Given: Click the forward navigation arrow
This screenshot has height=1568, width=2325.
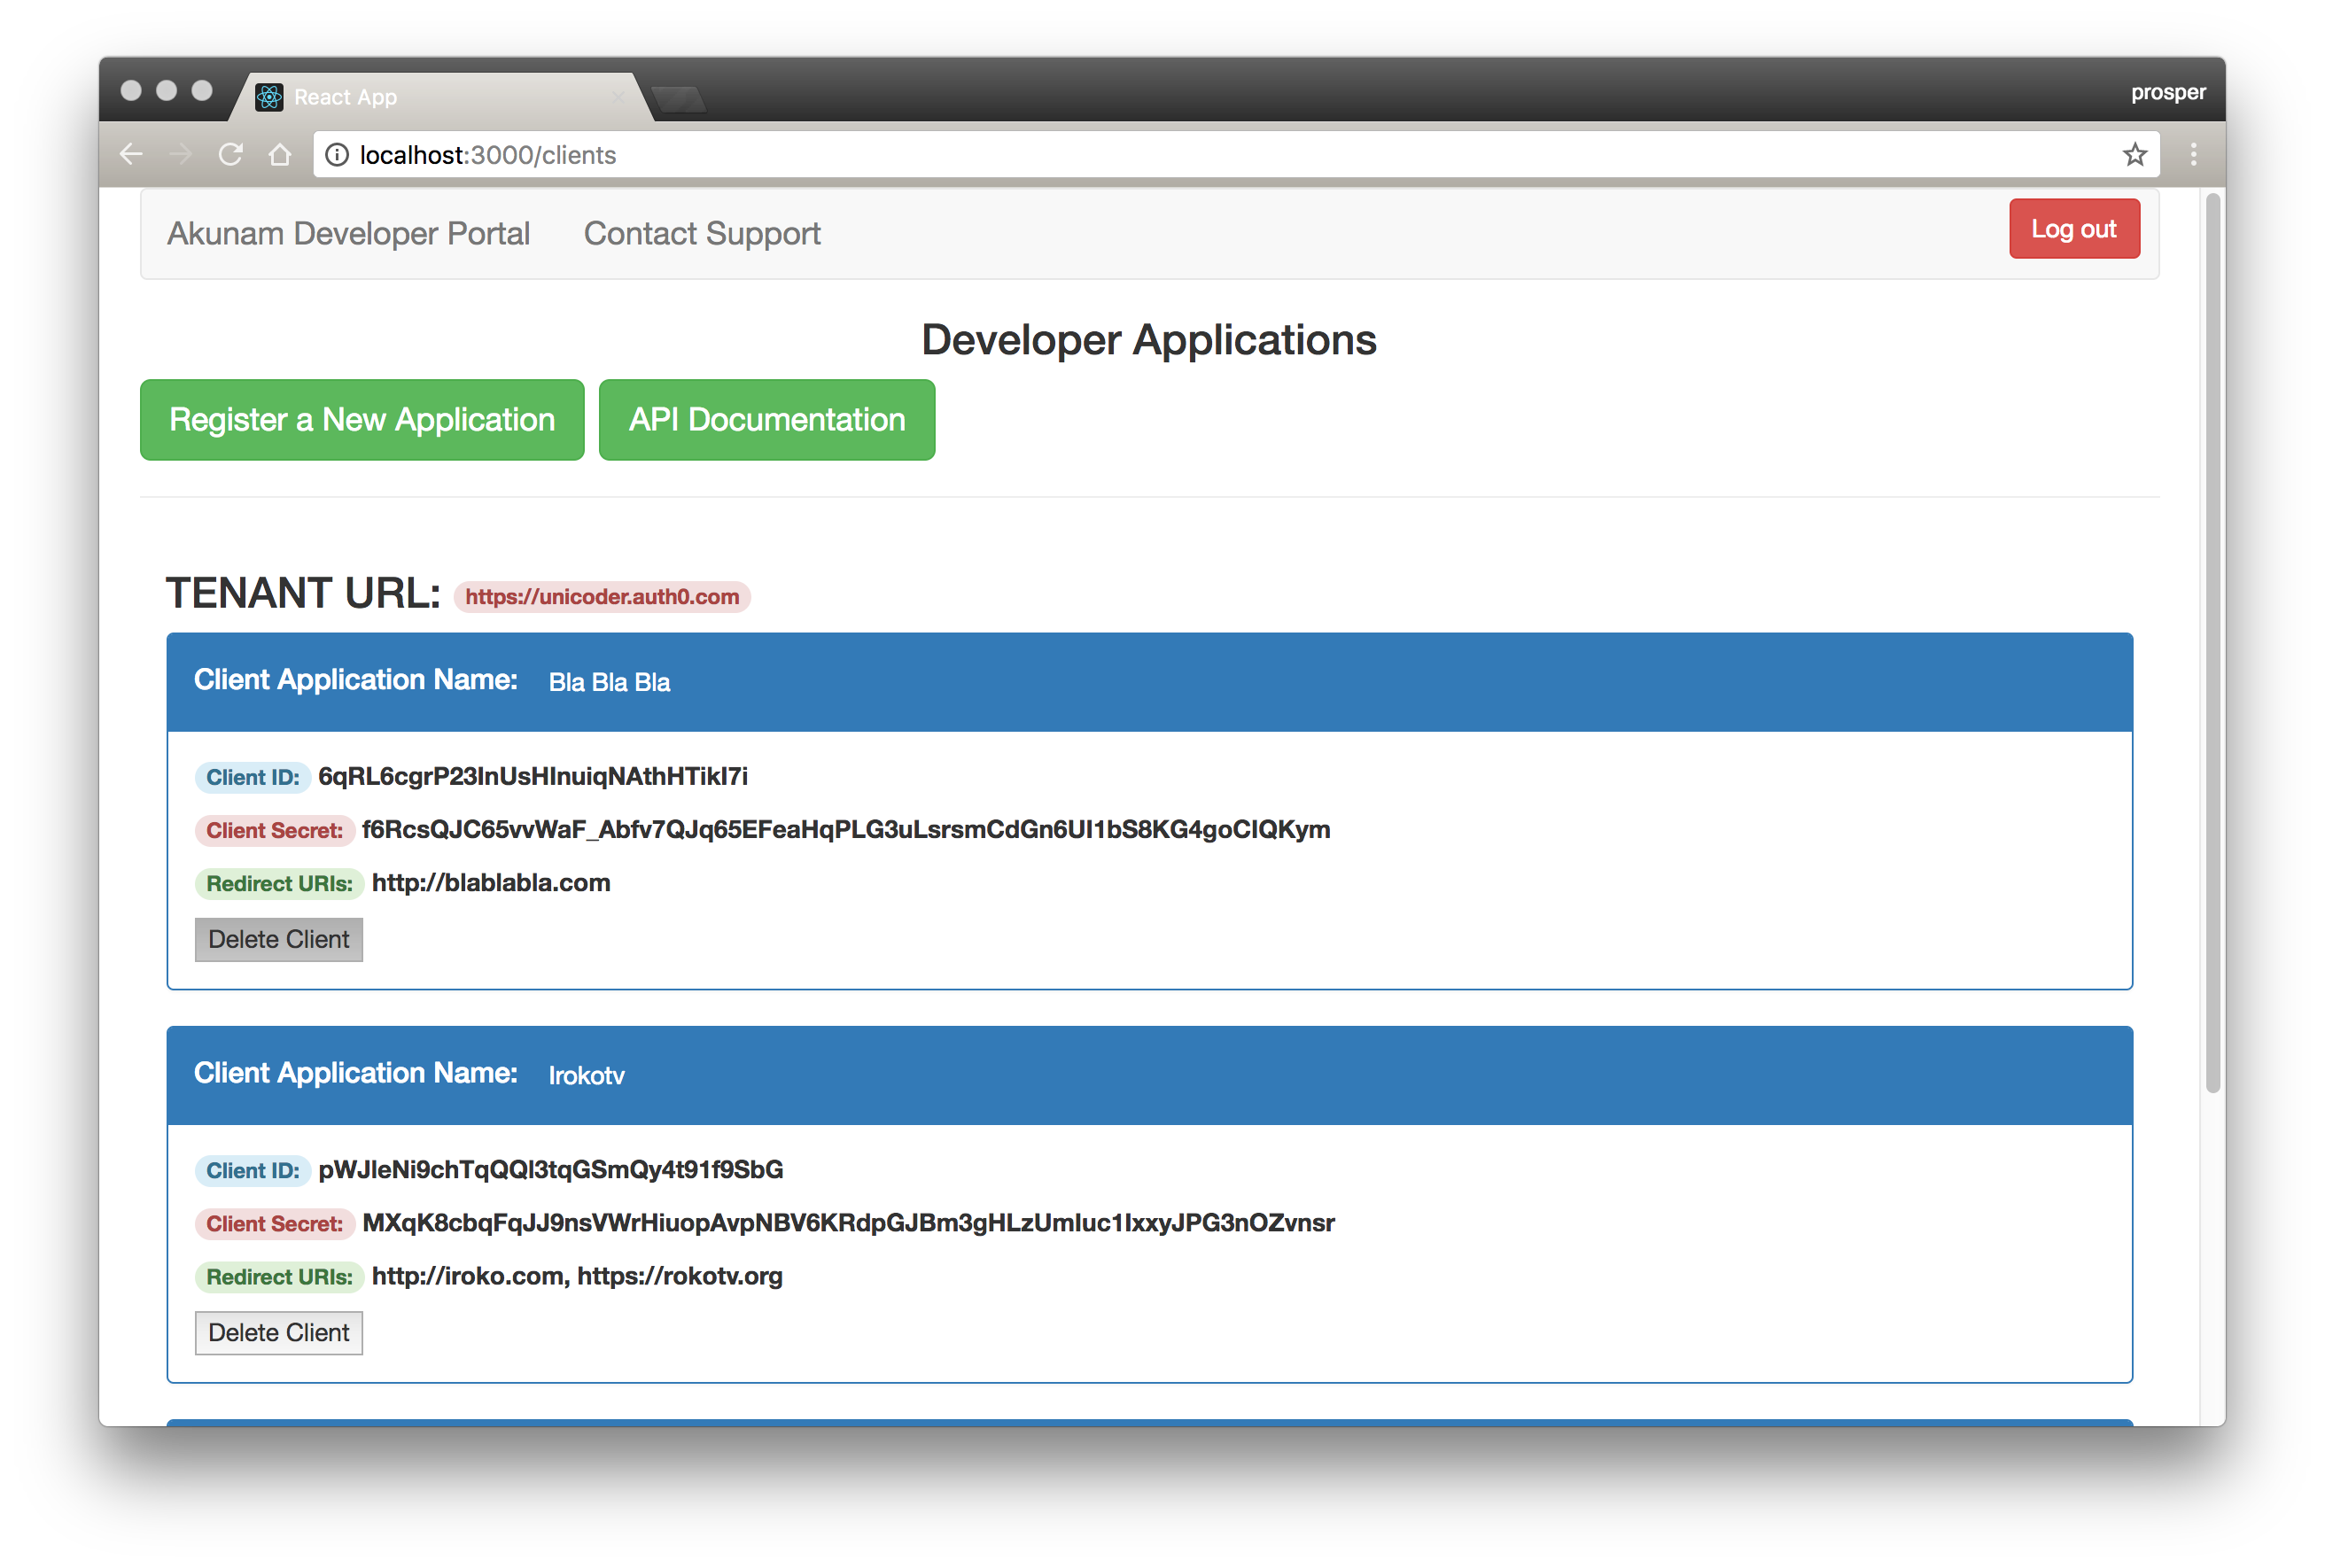Looking at the screenshot, I should (181, 154).
